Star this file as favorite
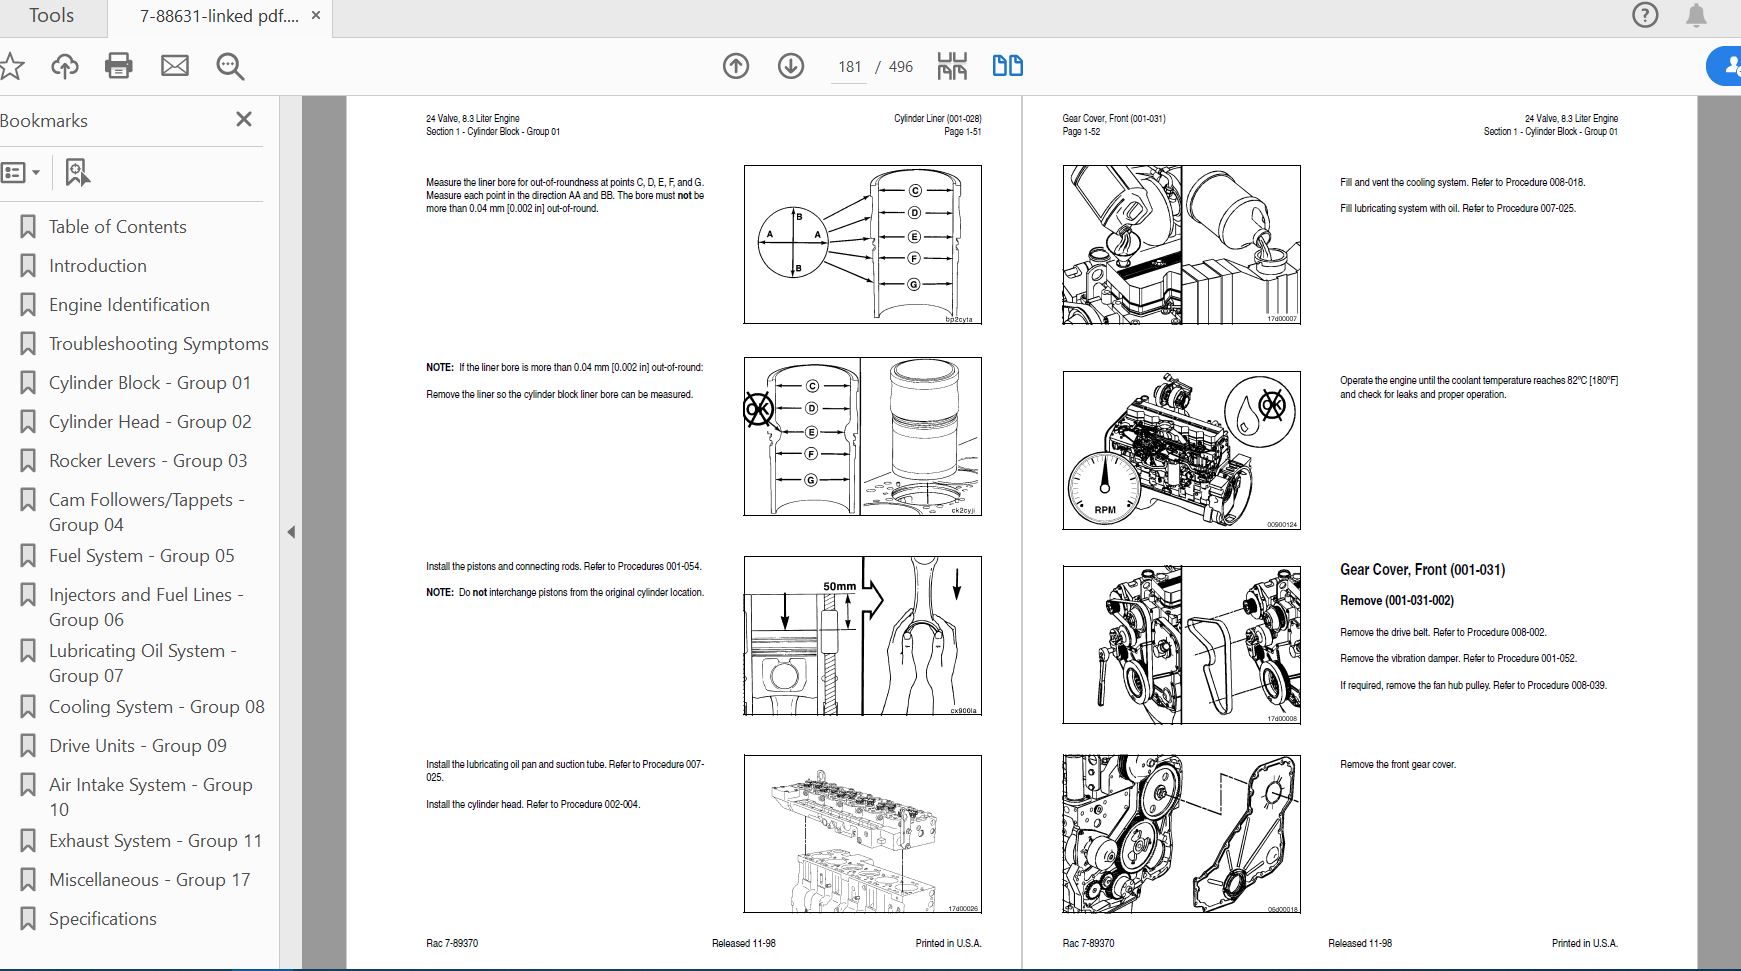The height and width of the screenshot is (971, 1741). (x=11, y=66)
